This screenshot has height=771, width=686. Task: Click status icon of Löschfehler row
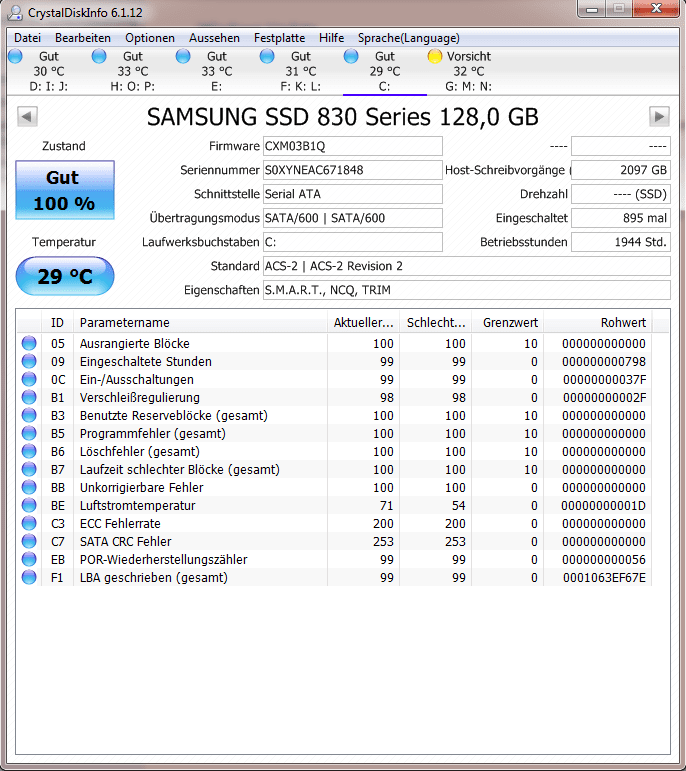[x=29, y=451]
